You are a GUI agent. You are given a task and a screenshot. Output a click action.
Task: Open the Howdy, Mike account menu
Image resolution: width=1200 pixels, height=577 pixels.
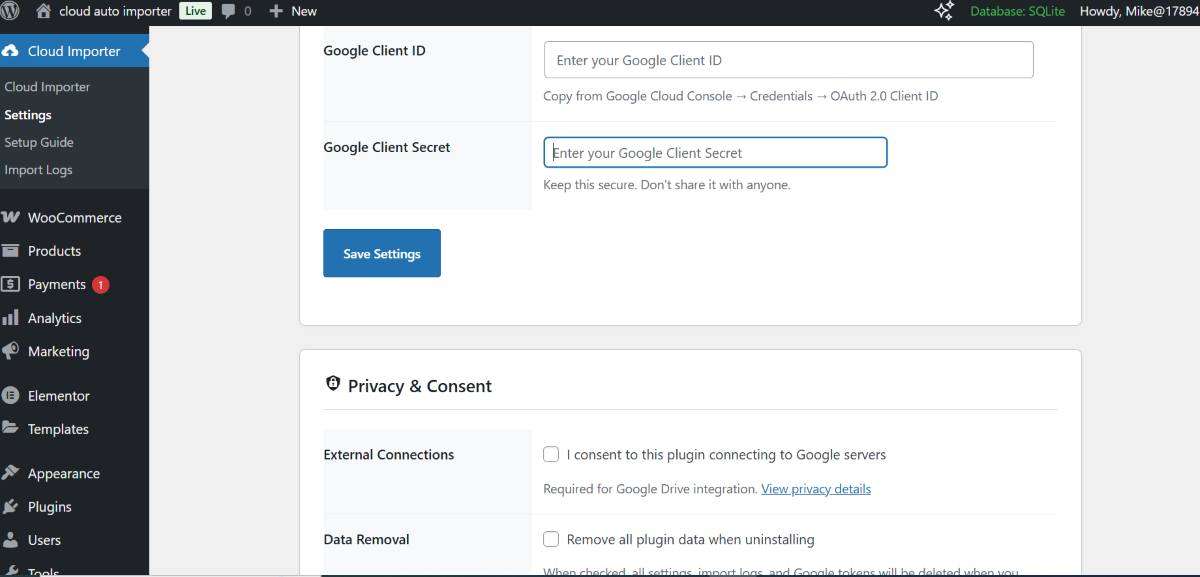pyautogui.click(x=1139, y=11)
